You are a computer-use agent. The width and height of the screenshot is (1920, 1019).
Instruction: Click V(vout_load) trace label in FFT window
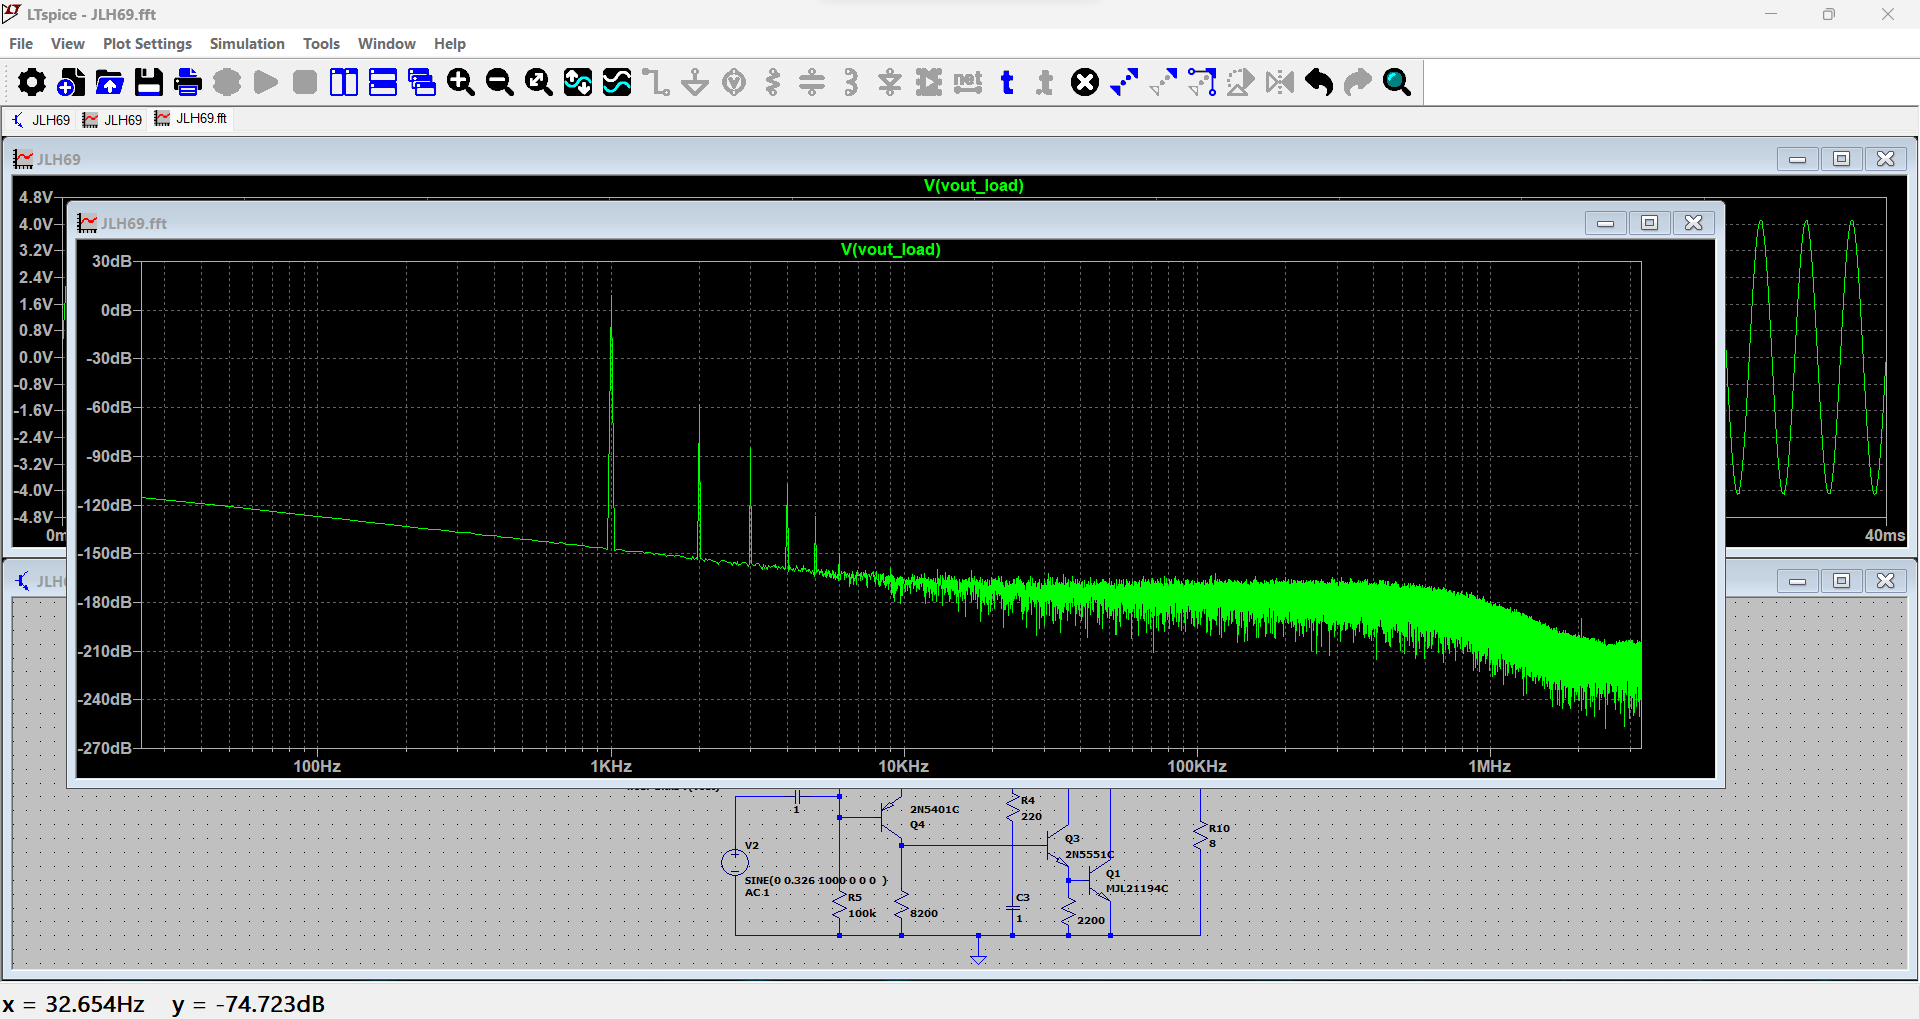coord(891,250)
